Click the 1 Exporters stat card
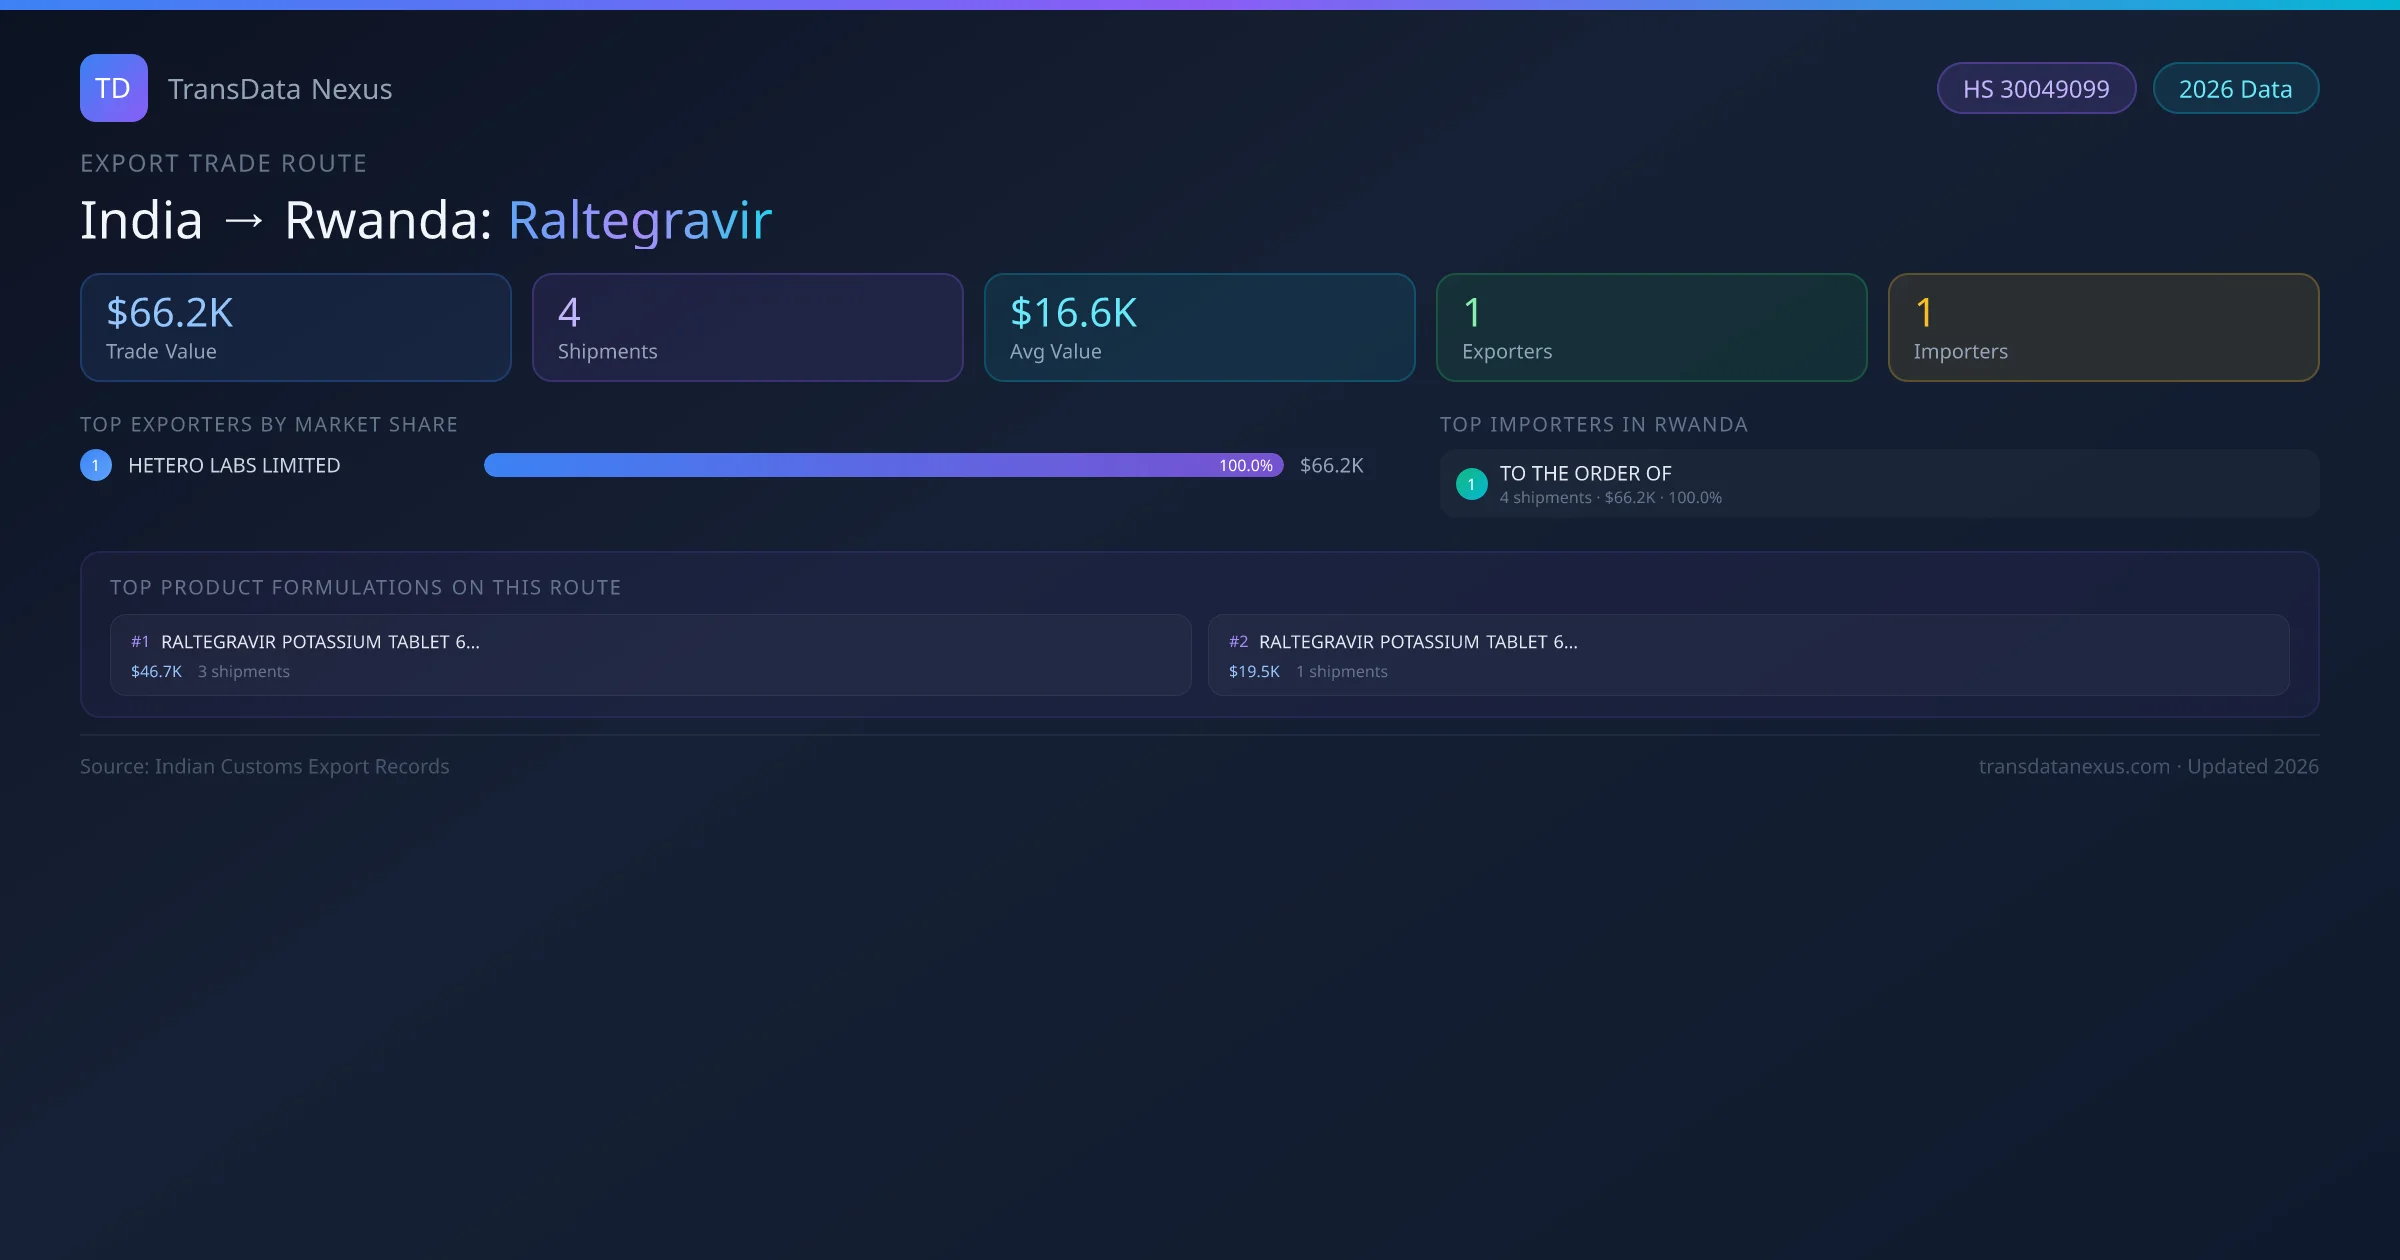 (x=1651, y=327)
